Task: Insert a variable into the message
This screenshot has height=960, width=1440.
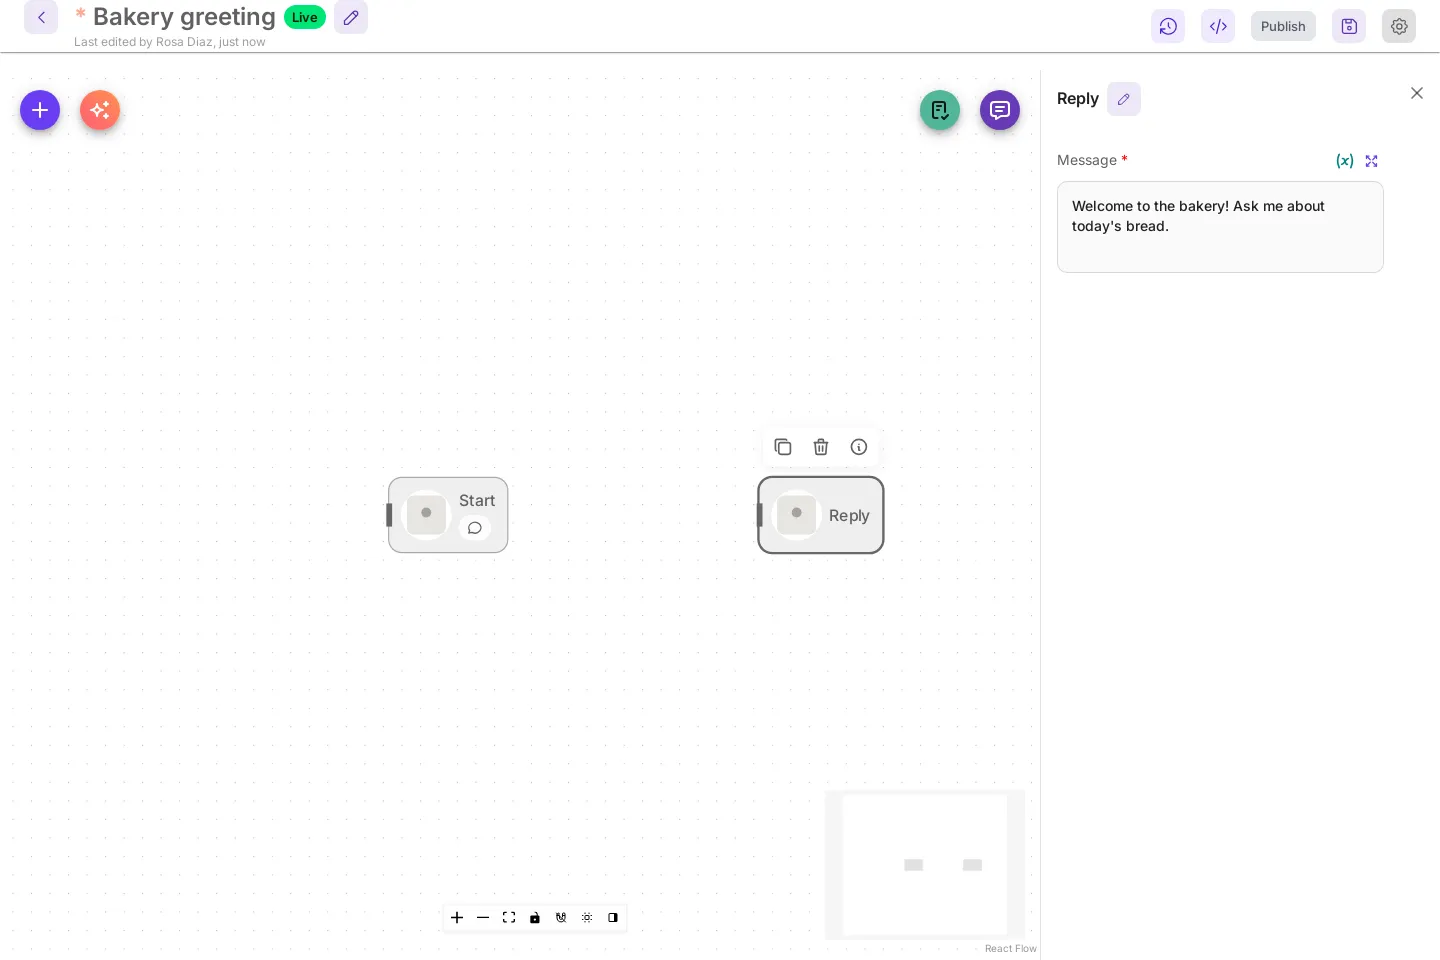Action: click(x=1345, y=161)
